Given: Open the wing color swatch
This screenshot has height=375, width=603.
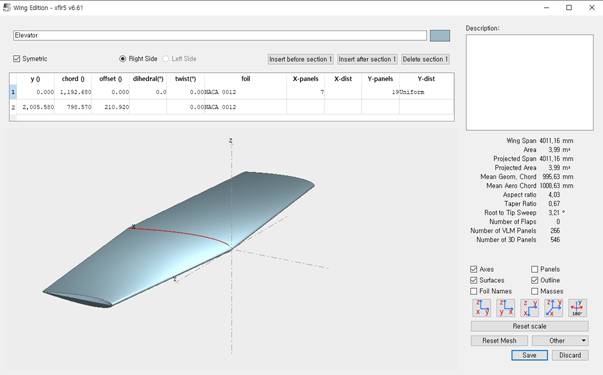Looking at the screenshot, I should (x=440, y=36).
